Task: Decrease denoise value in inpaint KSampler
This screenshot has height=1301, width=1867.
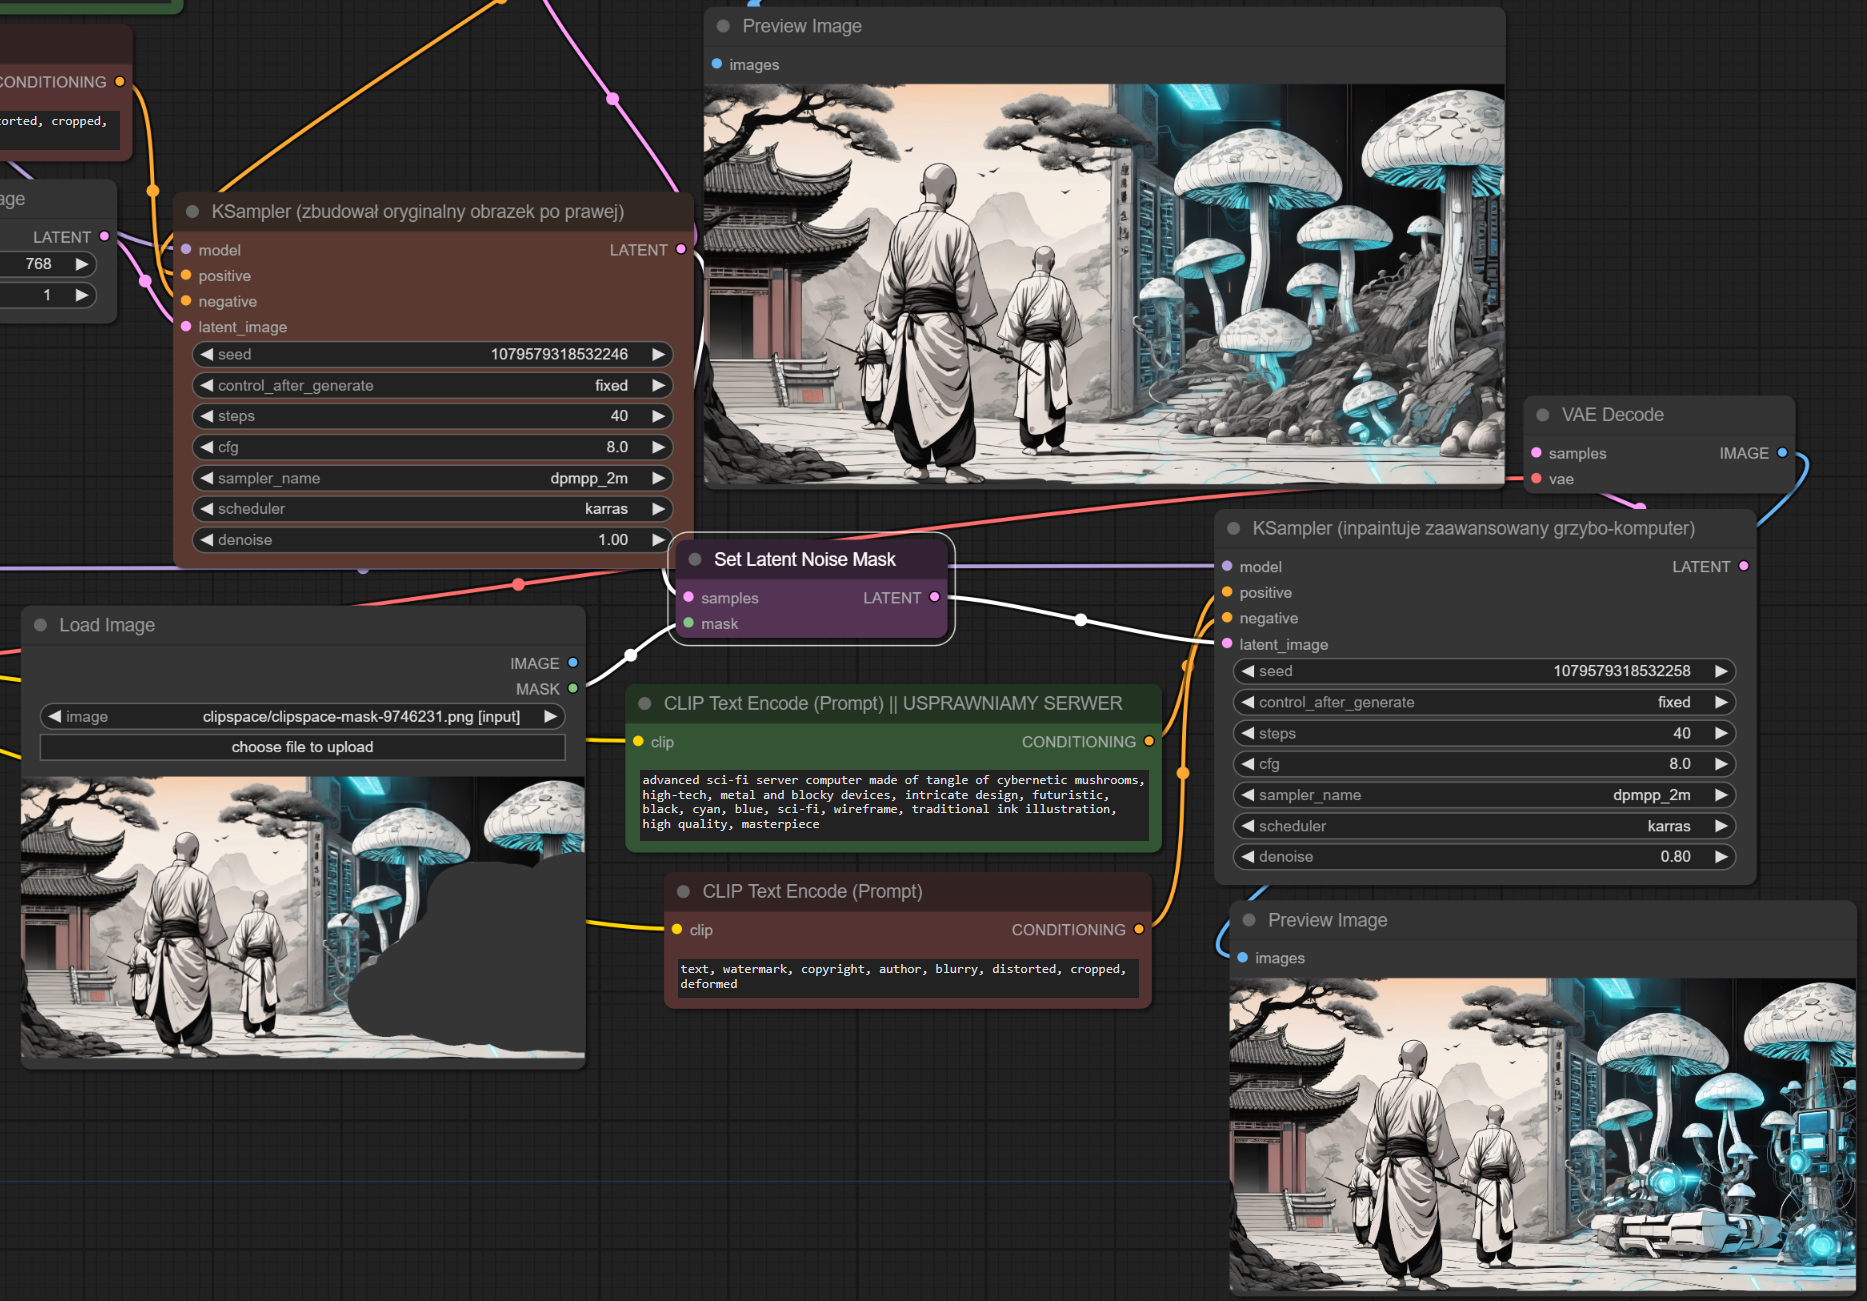Action: tap(1248, 857)
